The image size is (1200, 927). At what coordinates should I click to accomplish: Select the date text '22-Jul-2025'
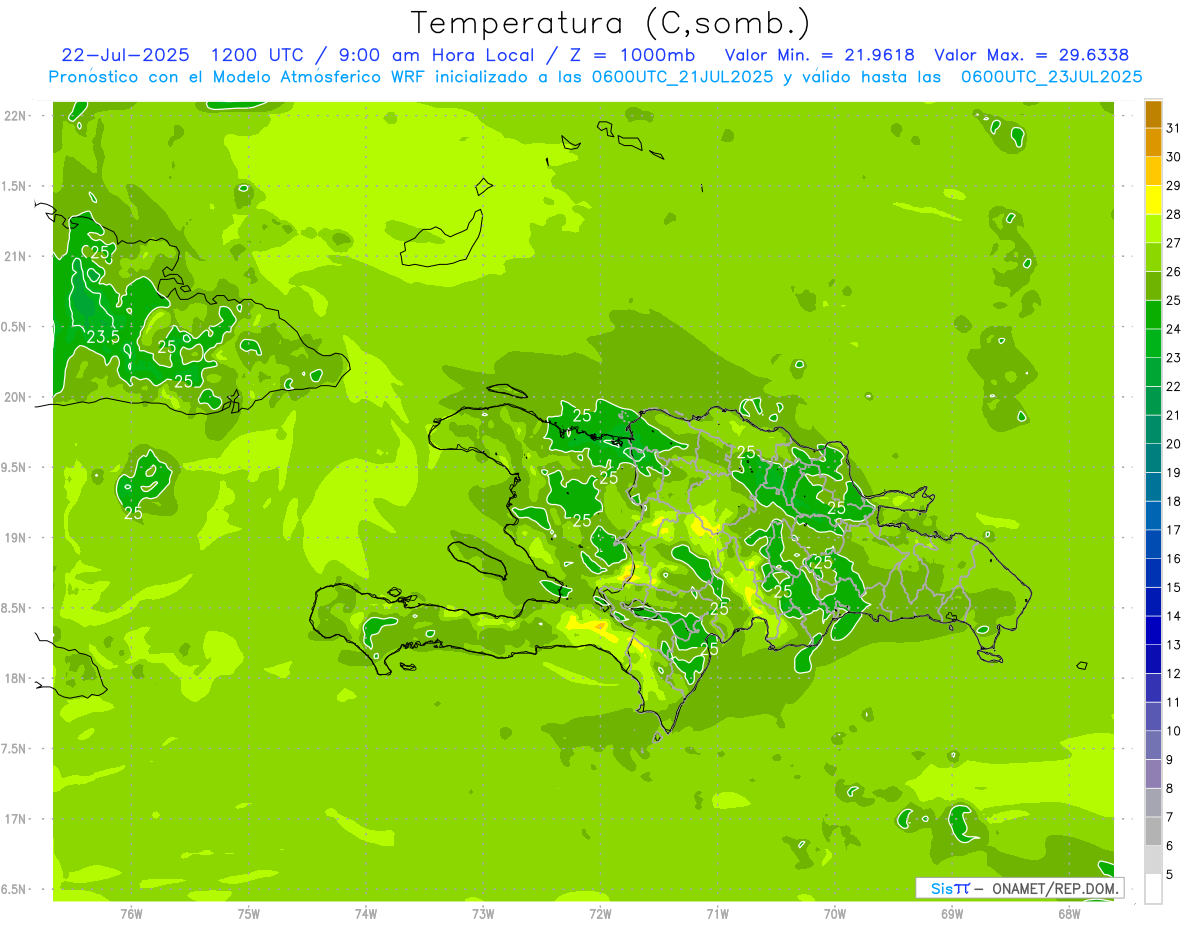coord(125,55)
